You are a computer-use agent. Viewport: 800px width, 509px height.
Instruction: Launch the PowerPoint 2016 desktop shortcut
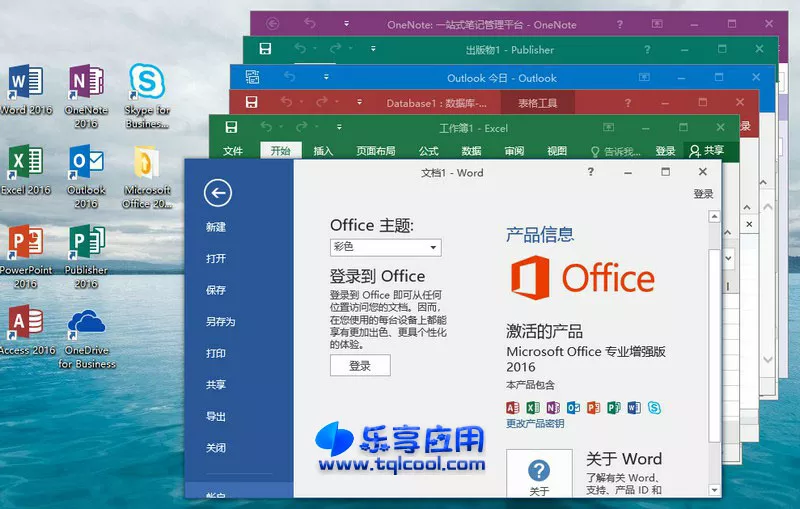tap(26, 257)
